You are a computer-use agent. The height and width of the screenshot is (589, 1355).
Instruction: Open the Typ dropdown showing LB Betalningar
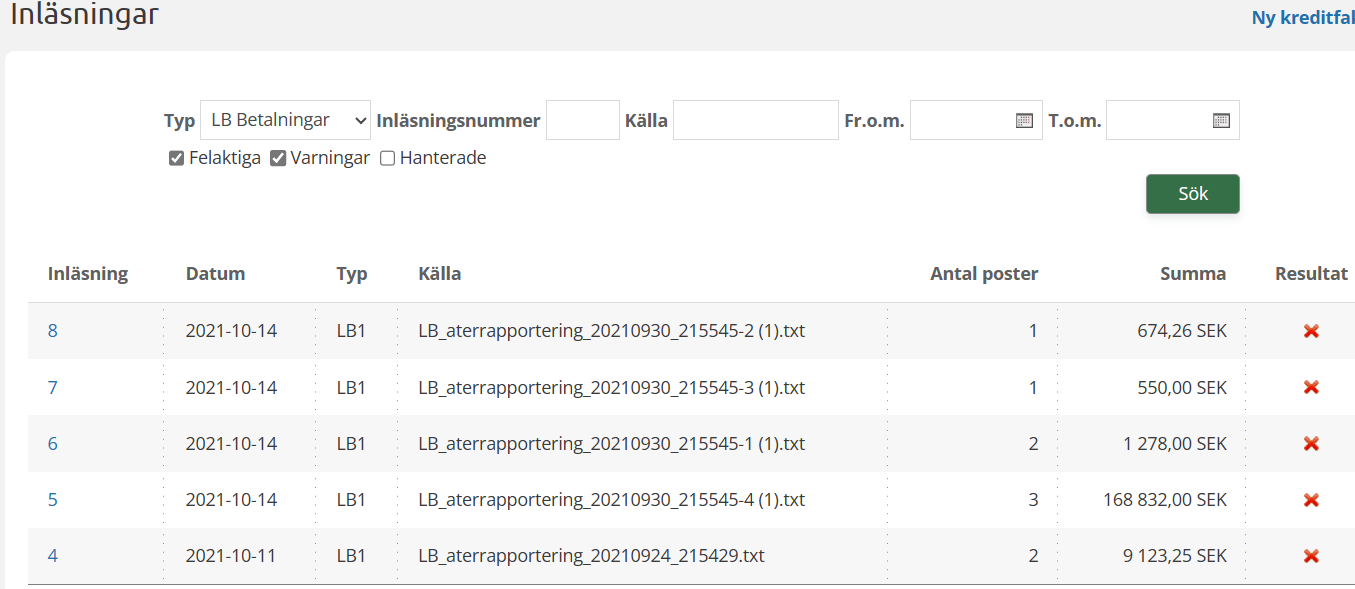285,120
